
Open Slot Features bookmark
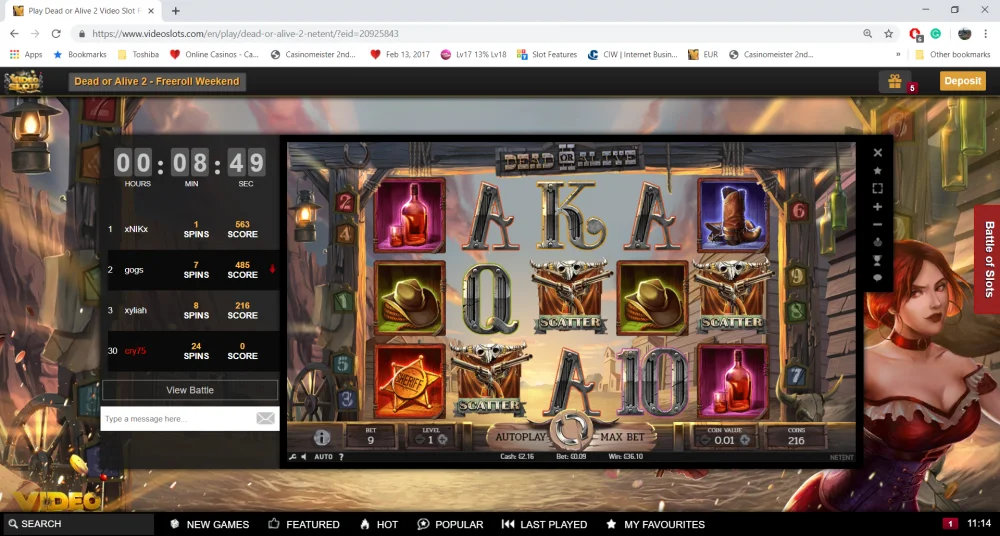click(547, 54)
